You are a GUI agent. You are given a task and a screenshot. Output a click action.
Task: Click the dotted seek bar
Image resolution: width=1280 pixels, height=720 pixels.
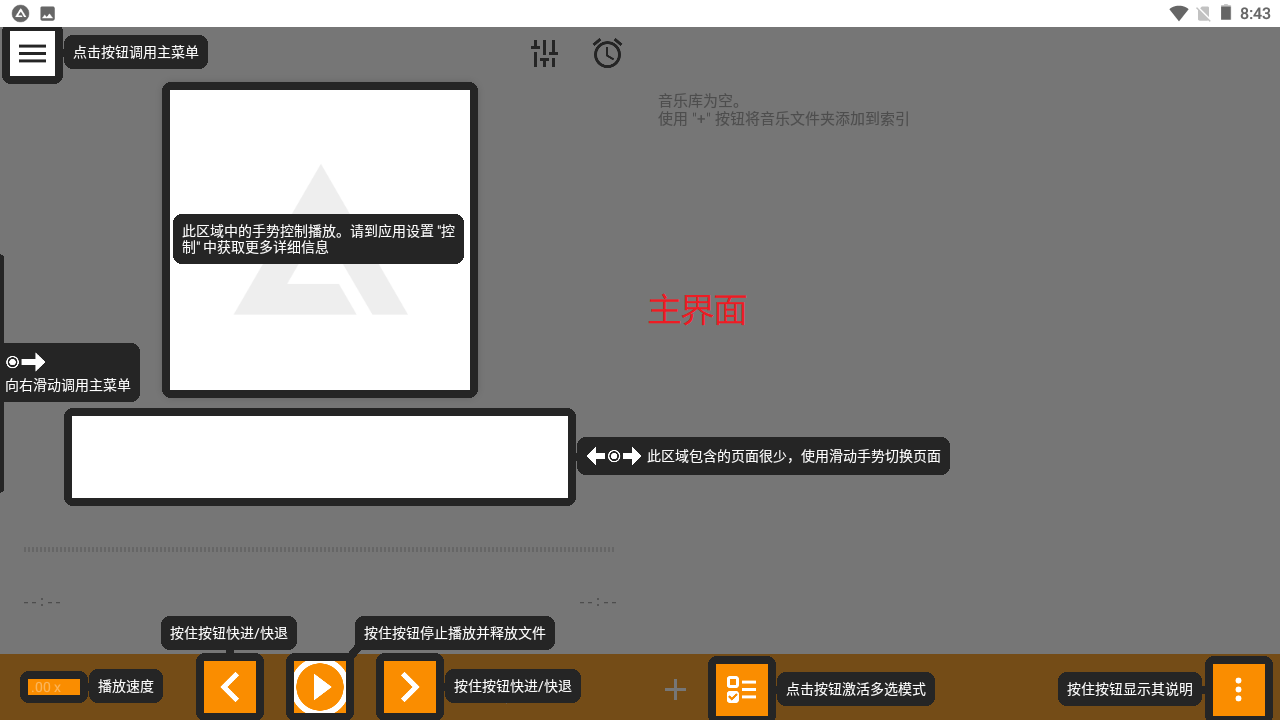318,549
